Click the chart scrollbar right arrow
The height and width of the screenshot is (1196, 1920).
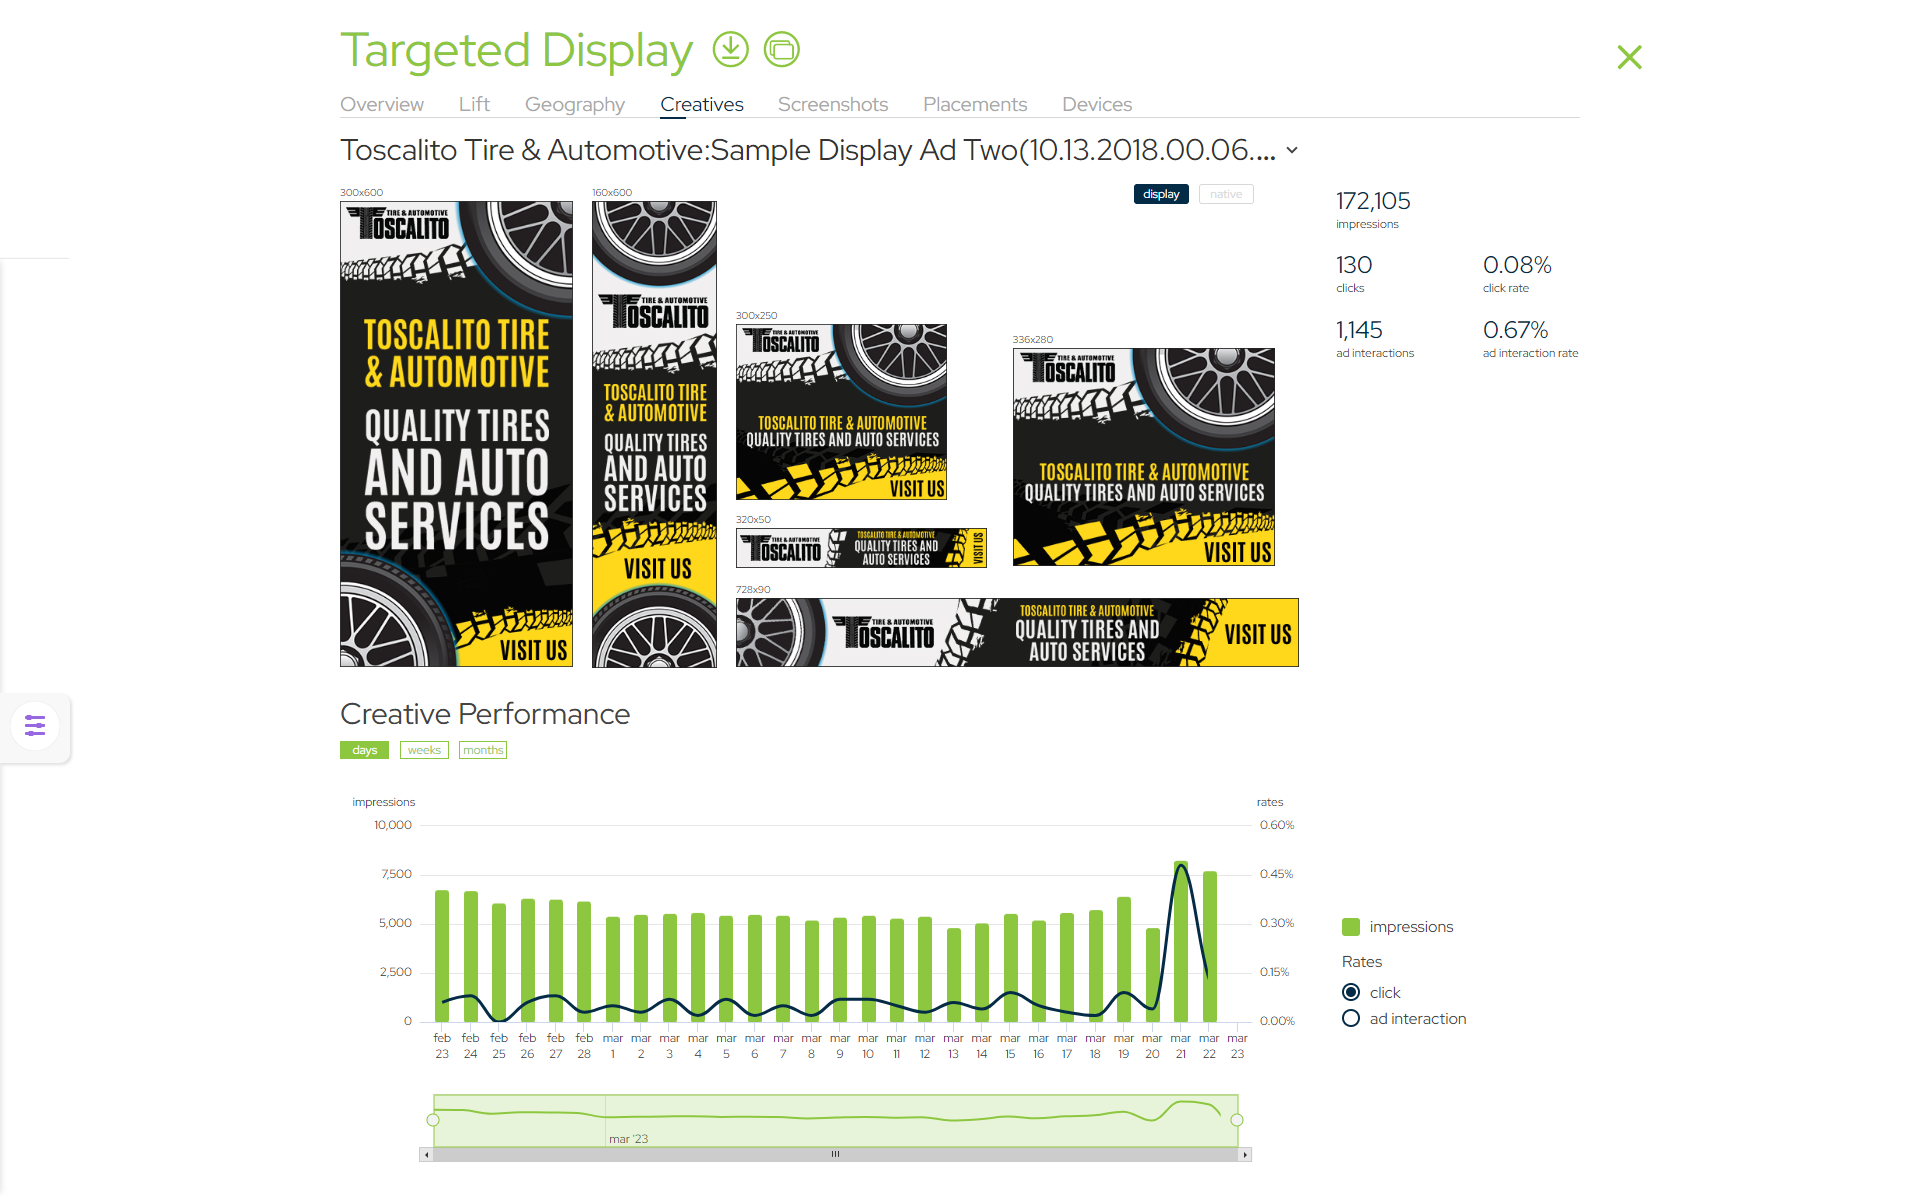pos(1245,1155)
